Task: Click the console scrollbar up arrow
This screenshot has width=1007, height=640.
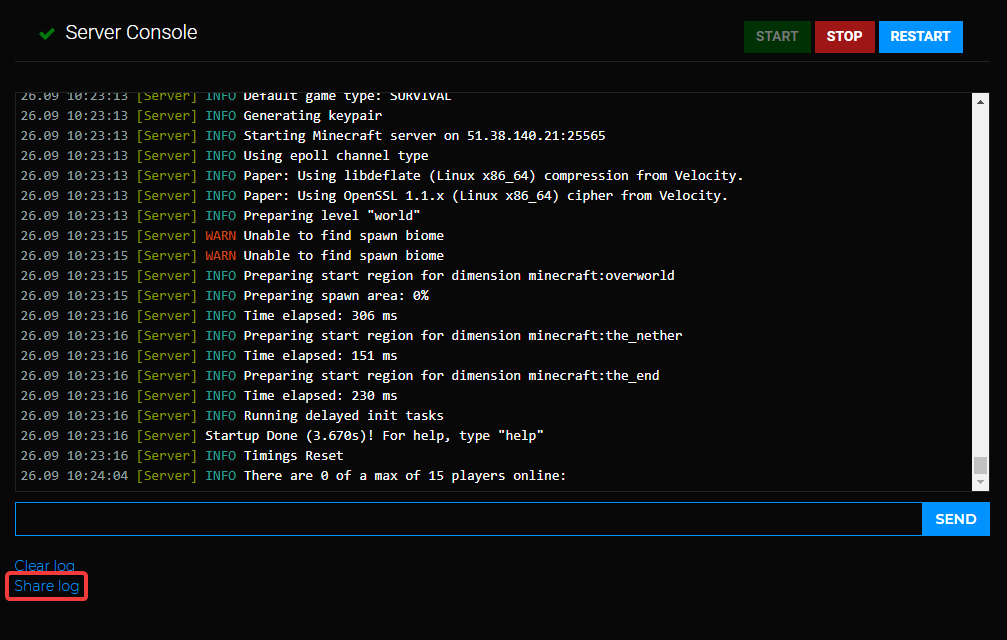Action: pyautogui.click(x=980, y=101)
